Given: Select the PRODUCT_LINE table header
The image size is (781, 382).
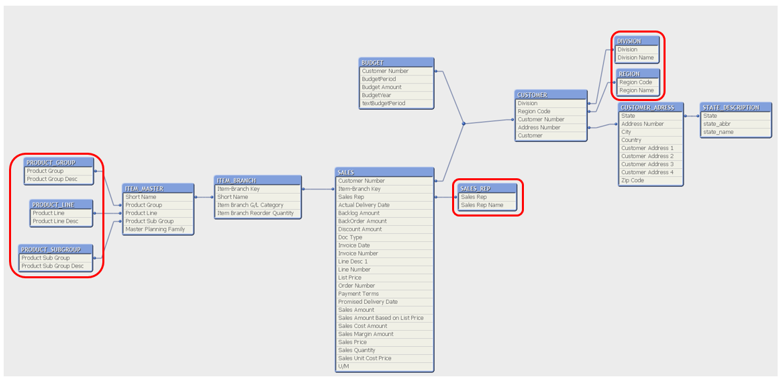Looking at the screenshot, I should coord(61,204).
